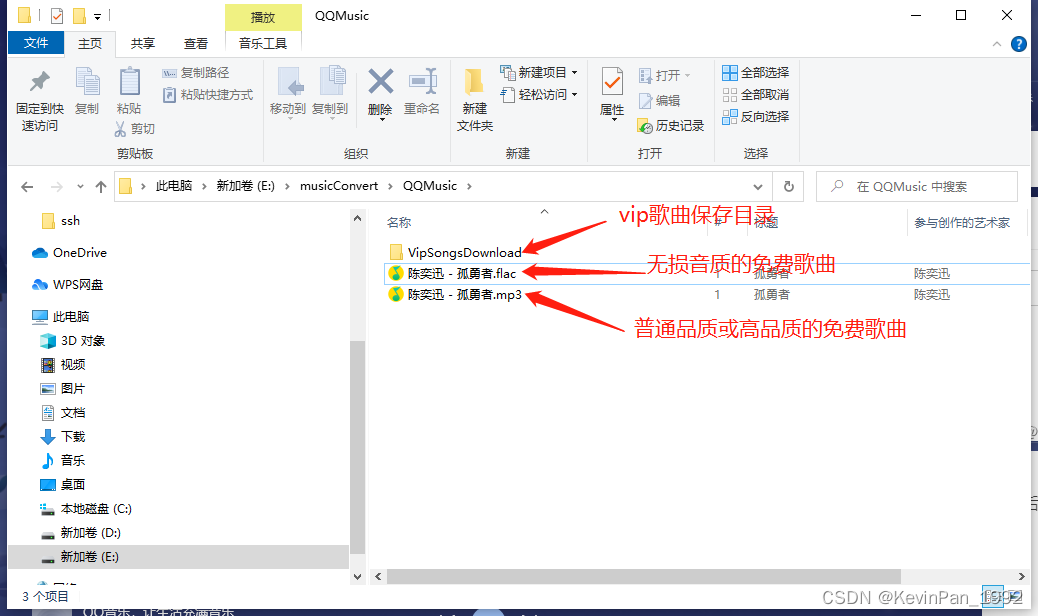Open 下载 folder in sidebar
Viewport: 1038px width, 616px height.
[63, 437]
